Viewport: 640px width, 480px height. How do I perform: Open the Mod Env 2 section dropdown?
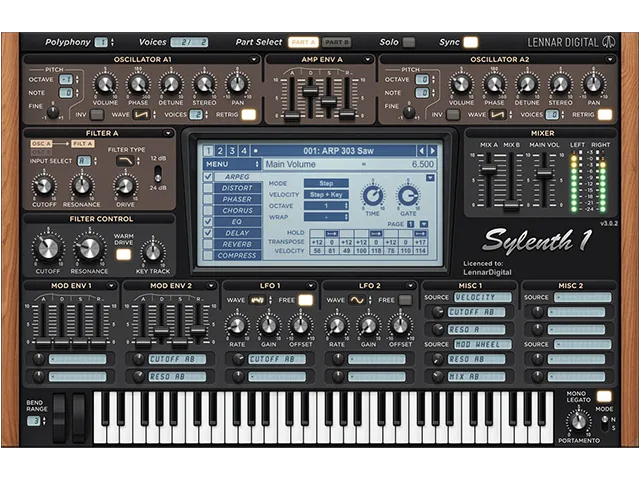[x=211, y=286]
